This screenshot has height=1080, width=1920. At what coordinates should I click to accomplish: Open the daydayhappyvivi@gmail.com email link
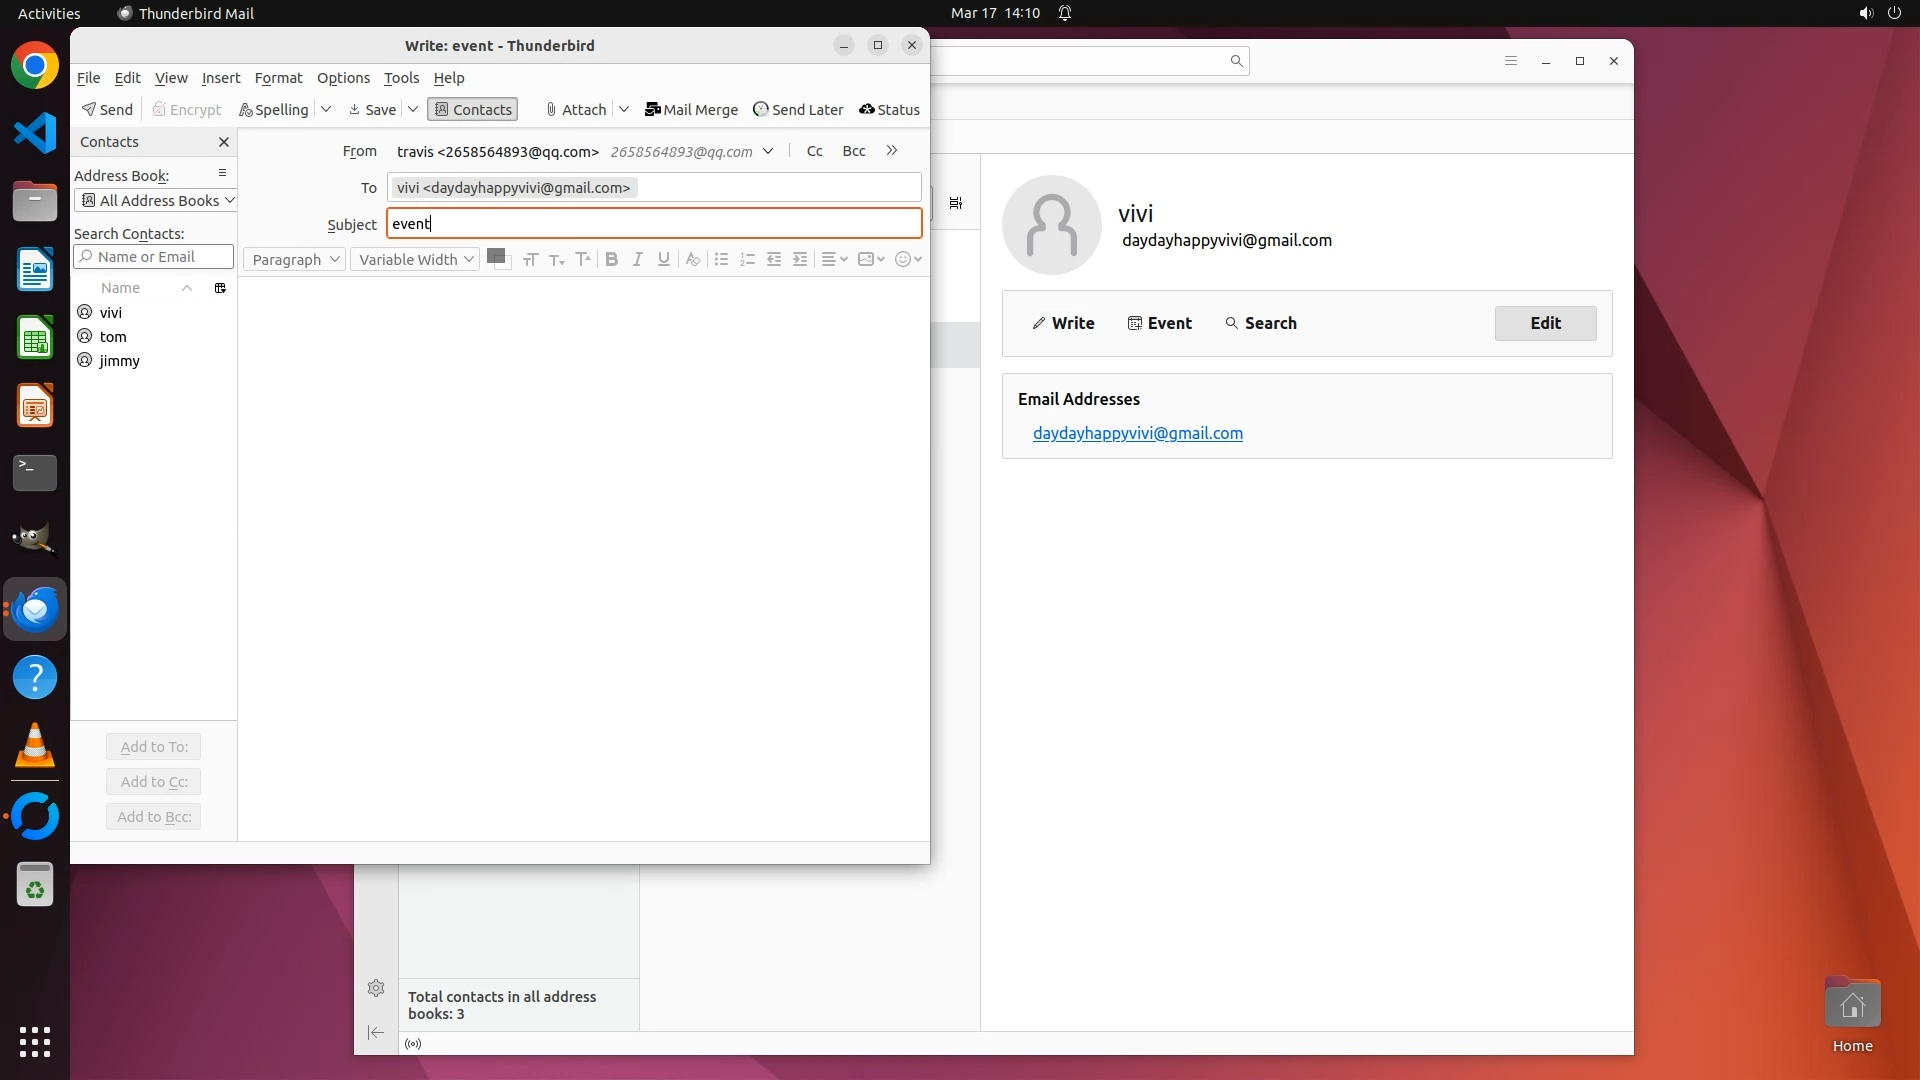1137,433
